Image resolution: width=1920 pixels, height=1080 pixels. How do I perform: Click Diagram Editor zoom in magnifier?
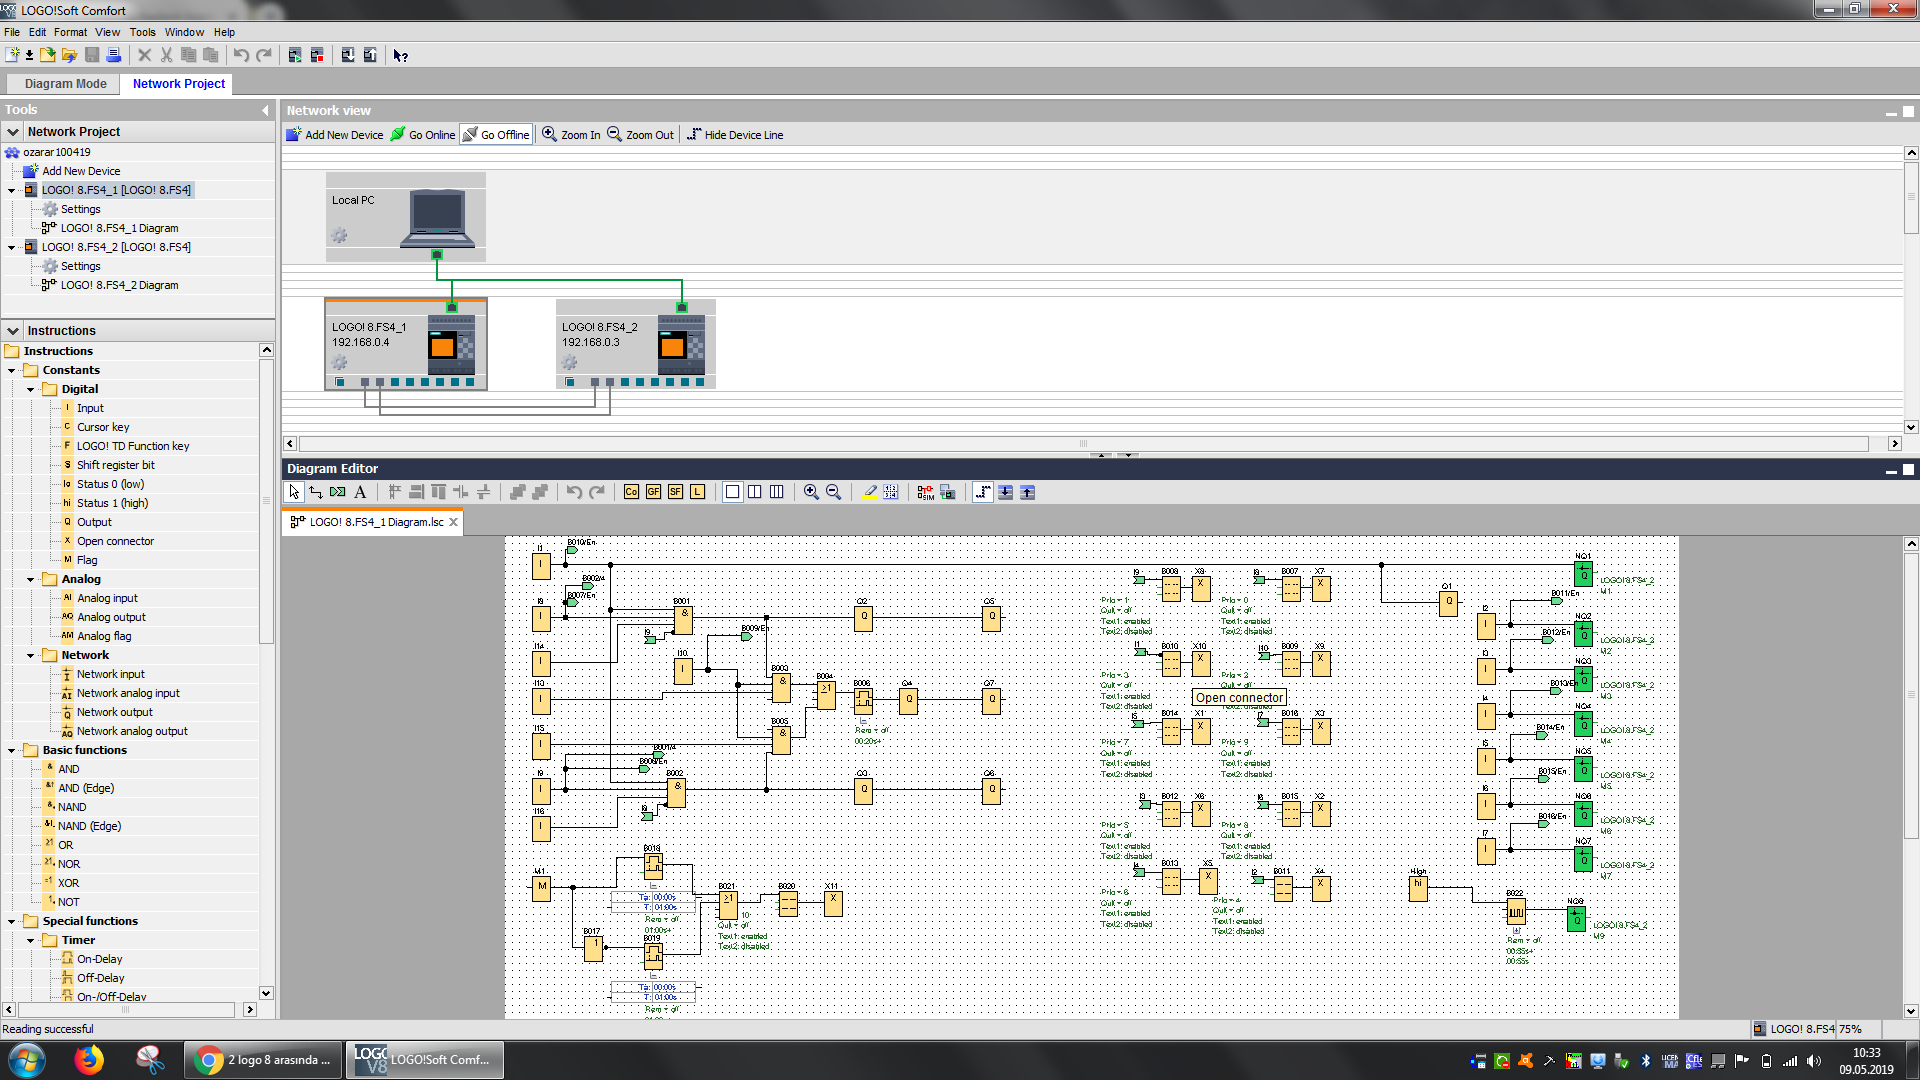[x=811, y=492]
